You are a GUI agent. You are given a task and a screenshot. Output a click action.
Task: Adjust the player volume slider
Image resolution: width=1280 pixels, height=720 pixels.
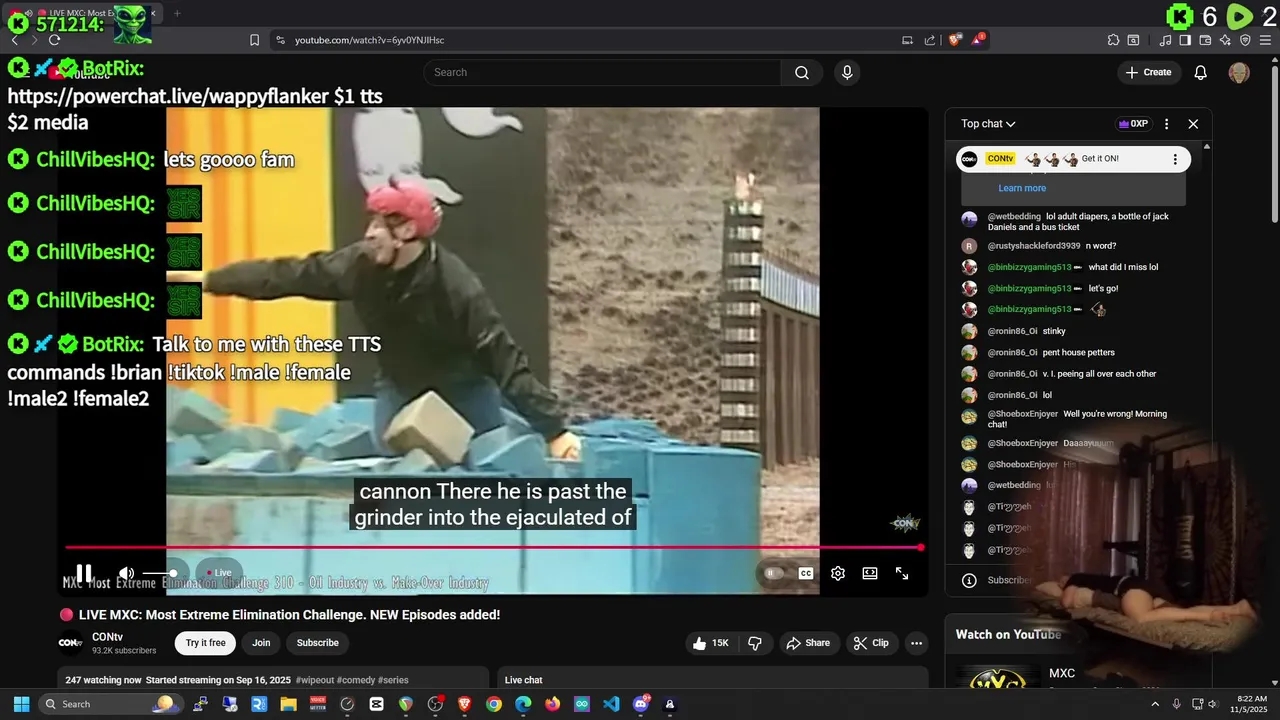(x=160, y=573)
